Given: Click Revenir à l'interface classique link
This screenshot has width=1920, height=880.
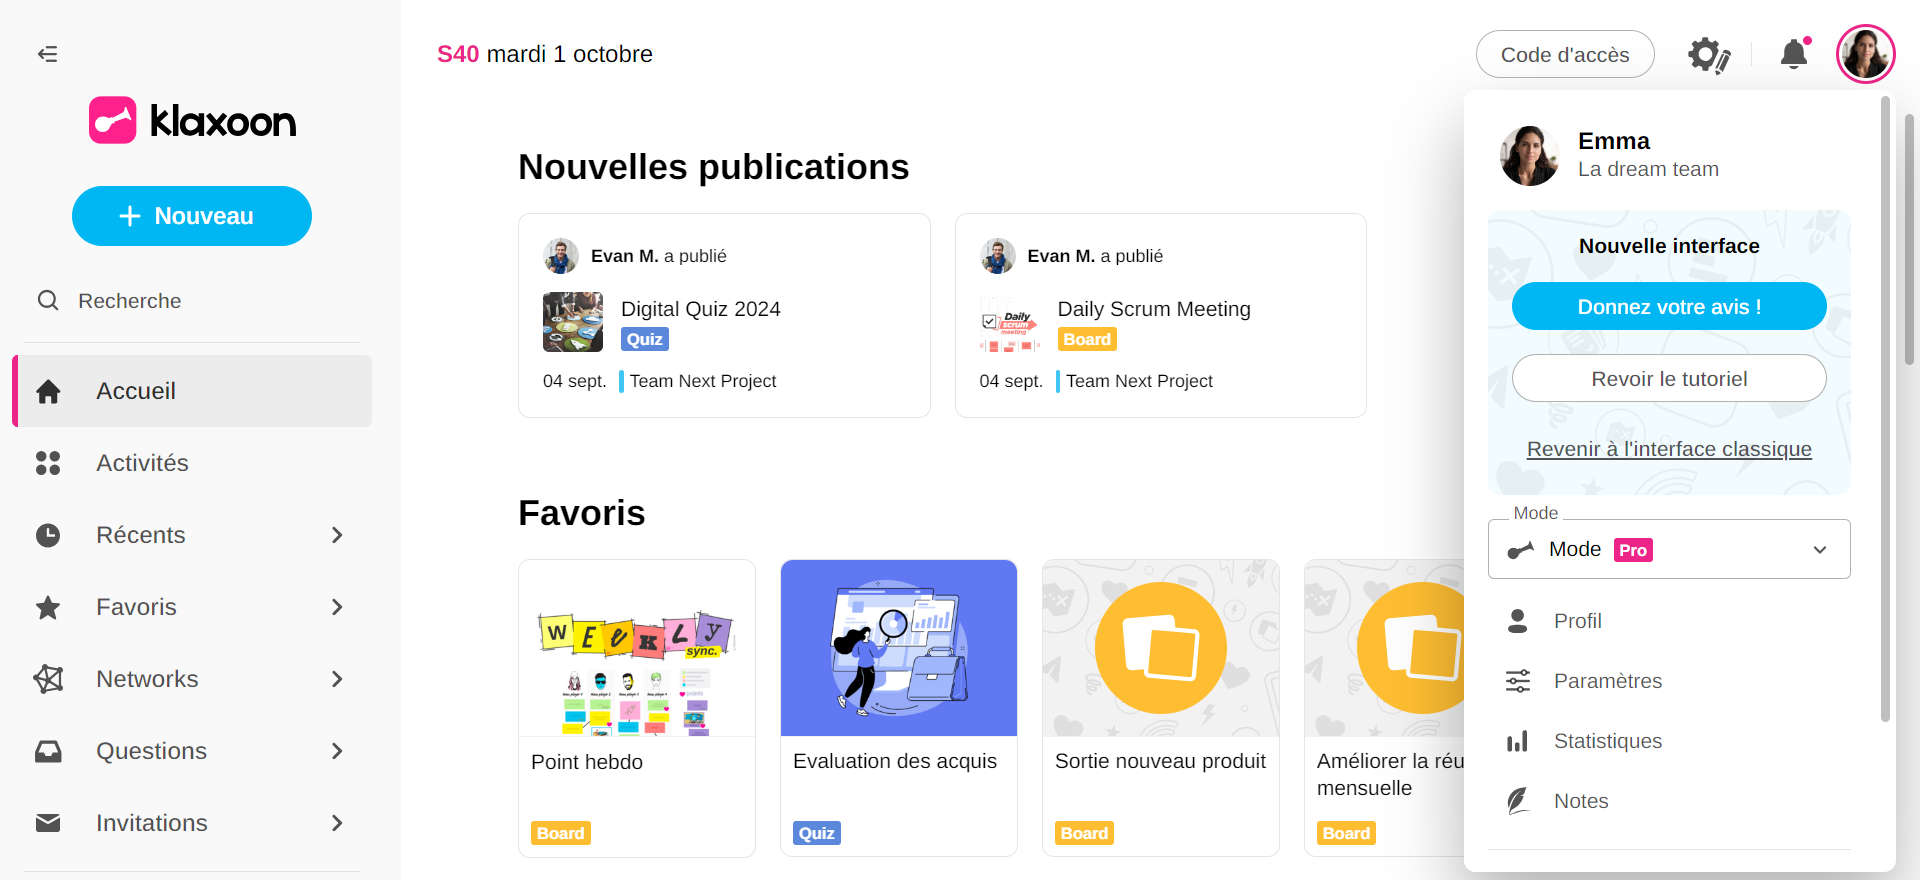Looking at the screenshot, I should (x=1668, y=449).
